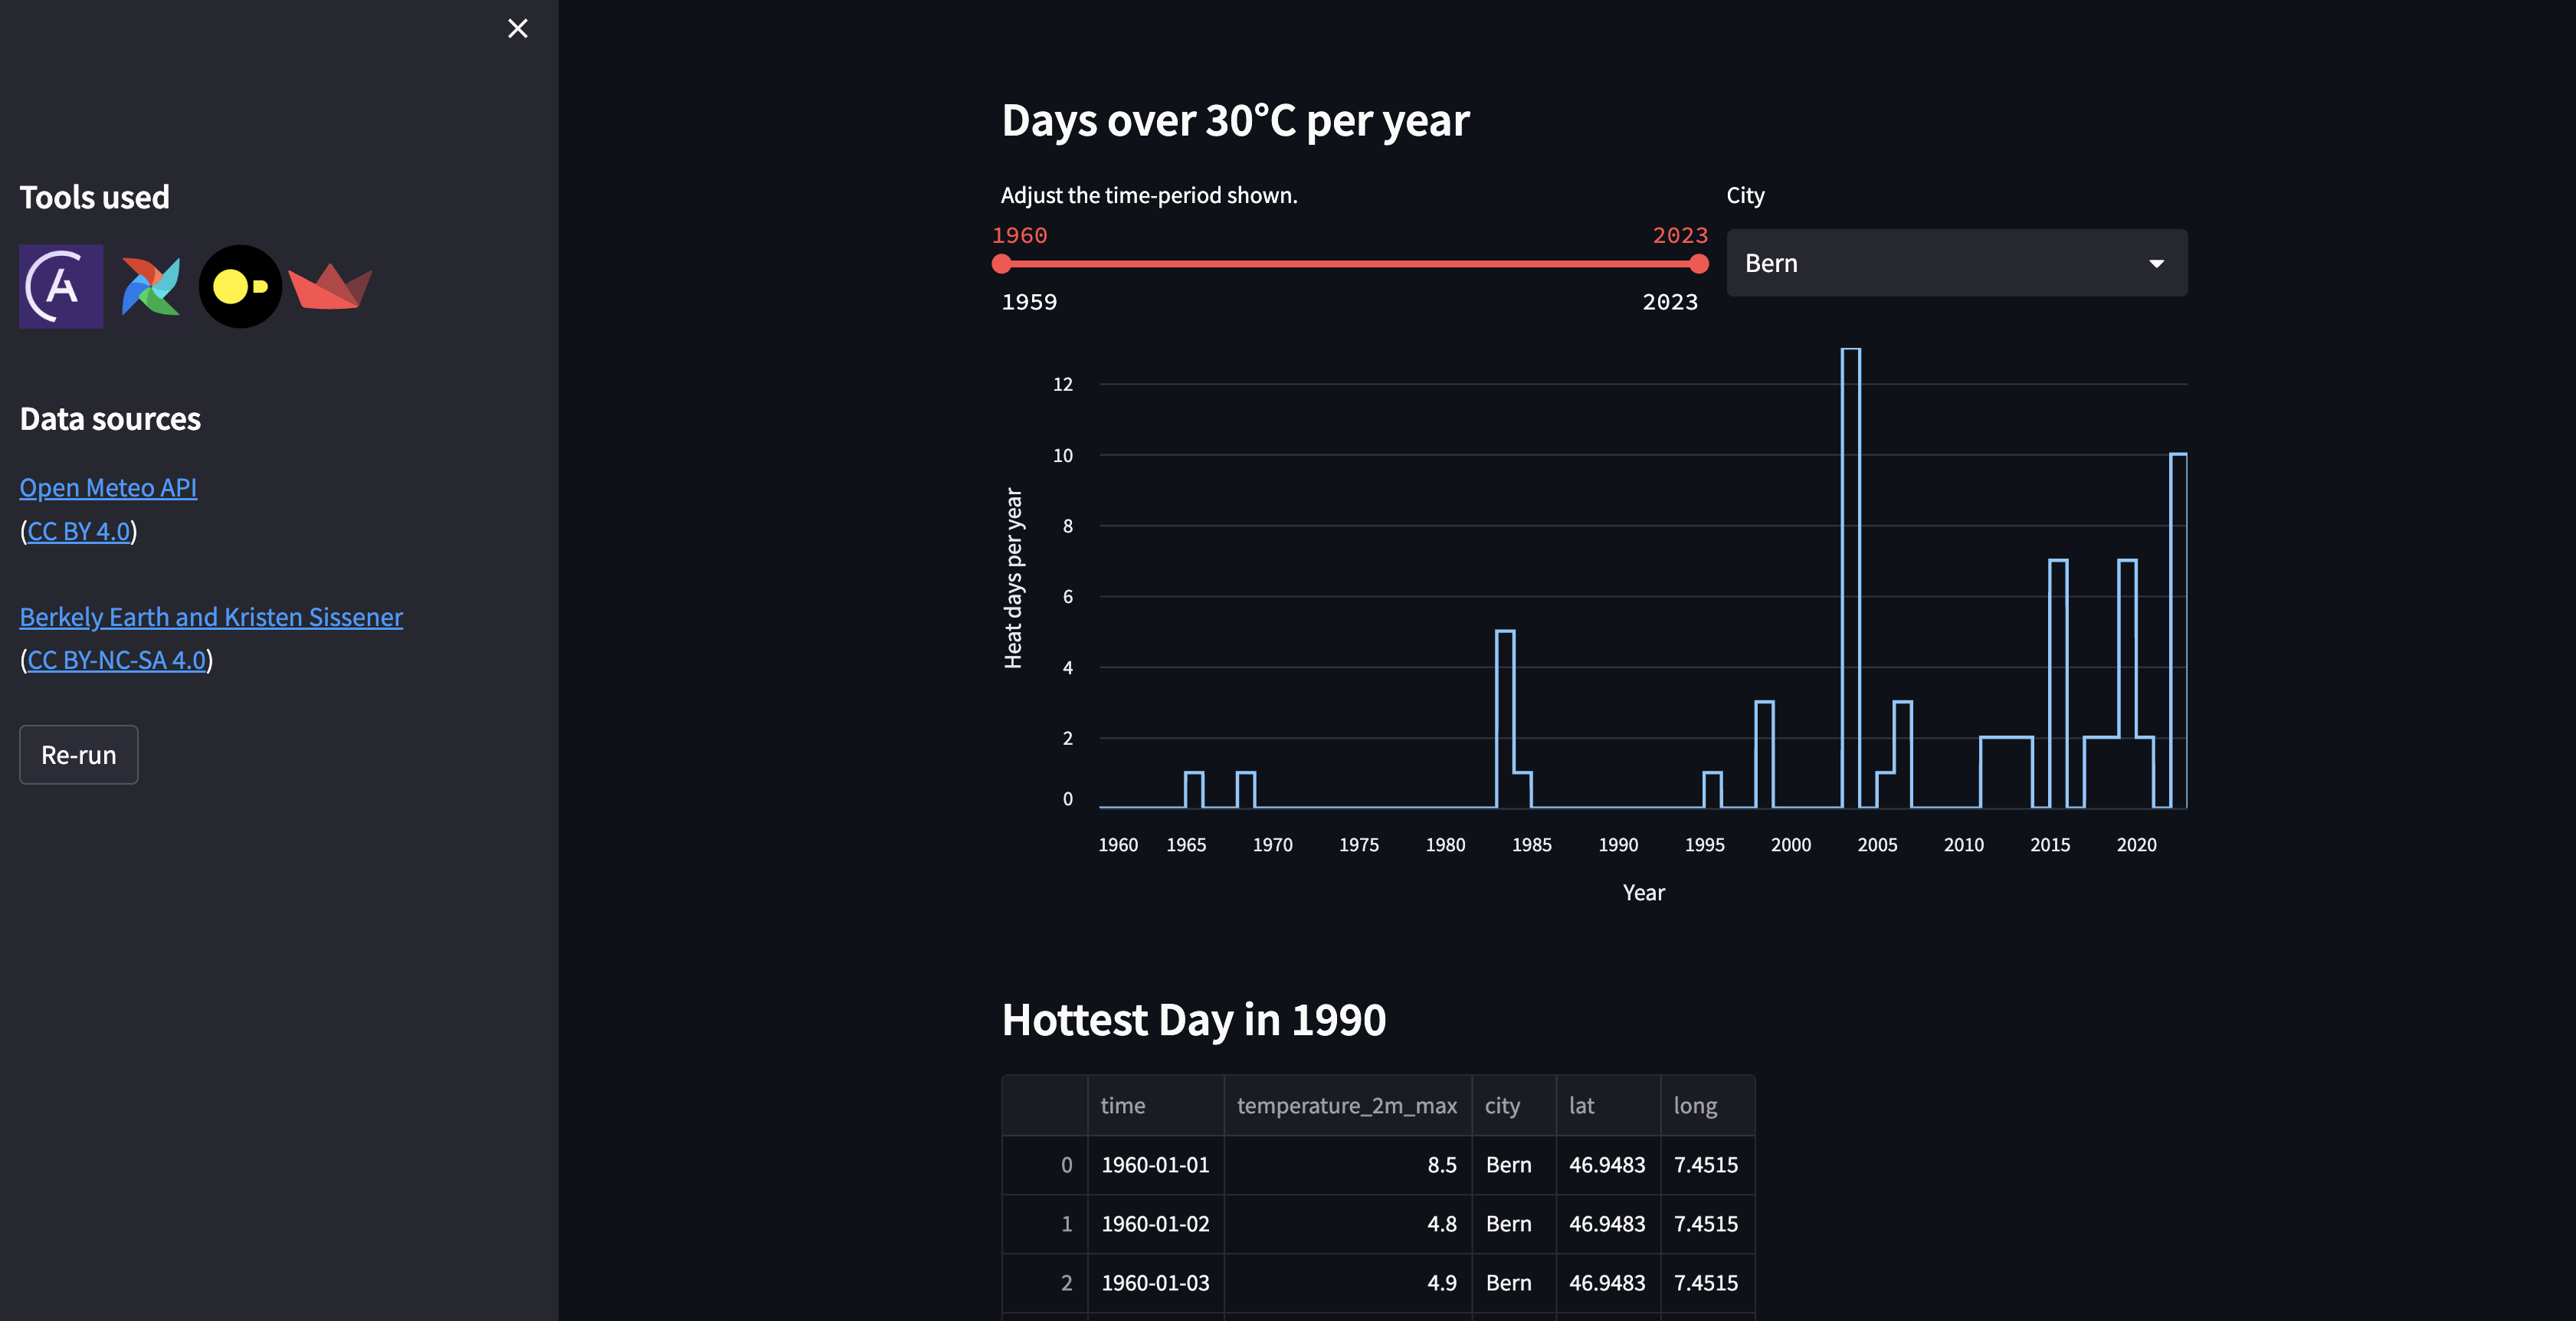
Task: Click the yellow and black DuckDB icon
Action: point(240,287)
